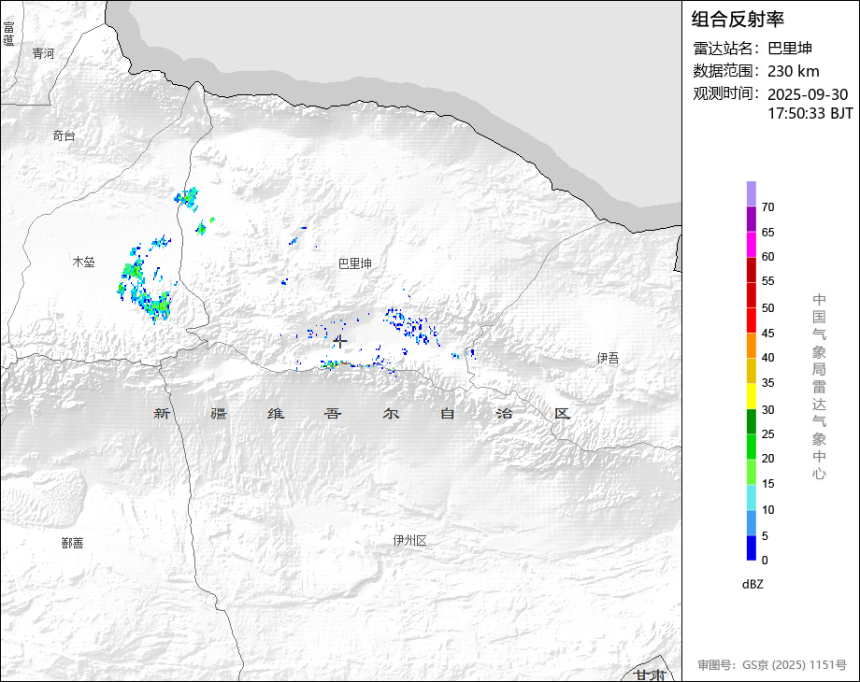Click the observation time 17:50:33 BJT

click(x=810, y=113)
